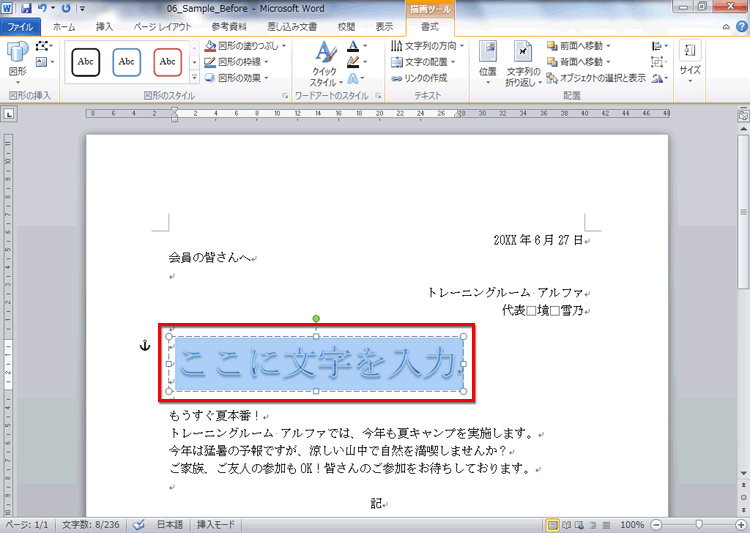Viewport: 750px width, 533px height.
Task: Open the Customize Quick Access Toolbar arrow
Action: click(83, 8)
